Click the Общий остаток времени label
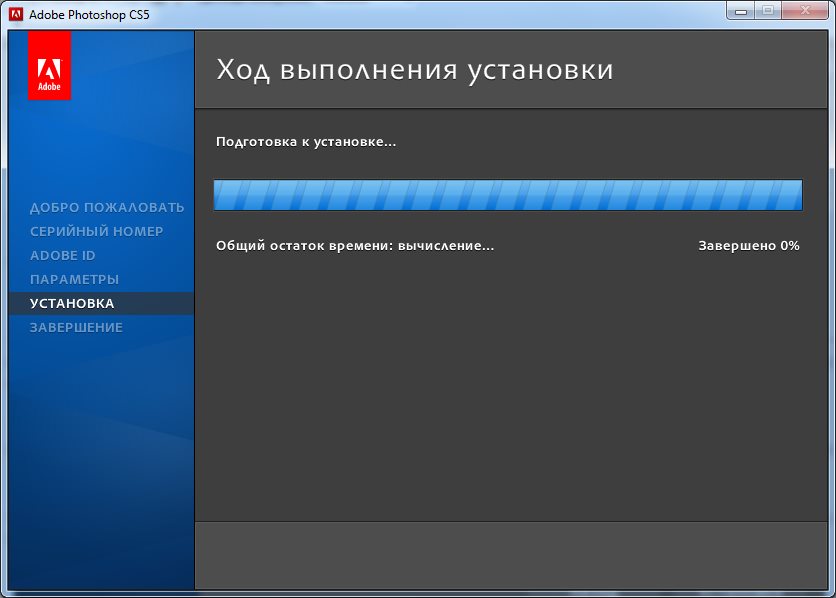 coord(355,246)
